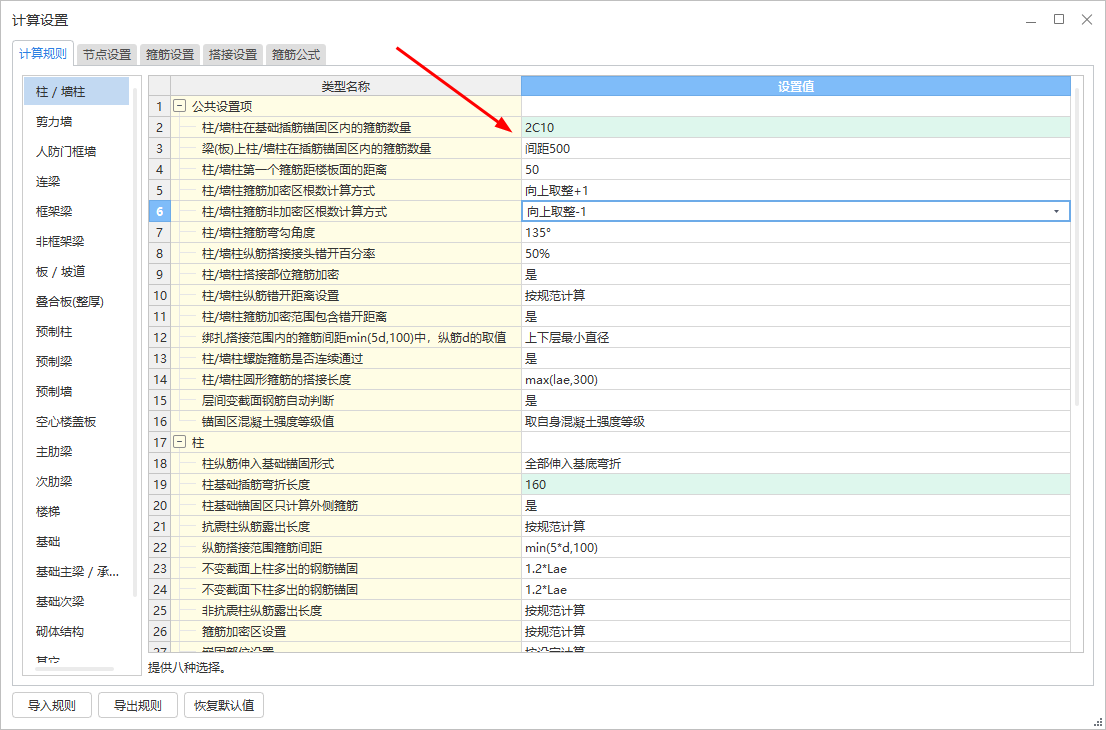Select 剪力墙 in the category list
Image resolution: width=1106 pixels, height=730 pixels.
(x=76, y=121)
